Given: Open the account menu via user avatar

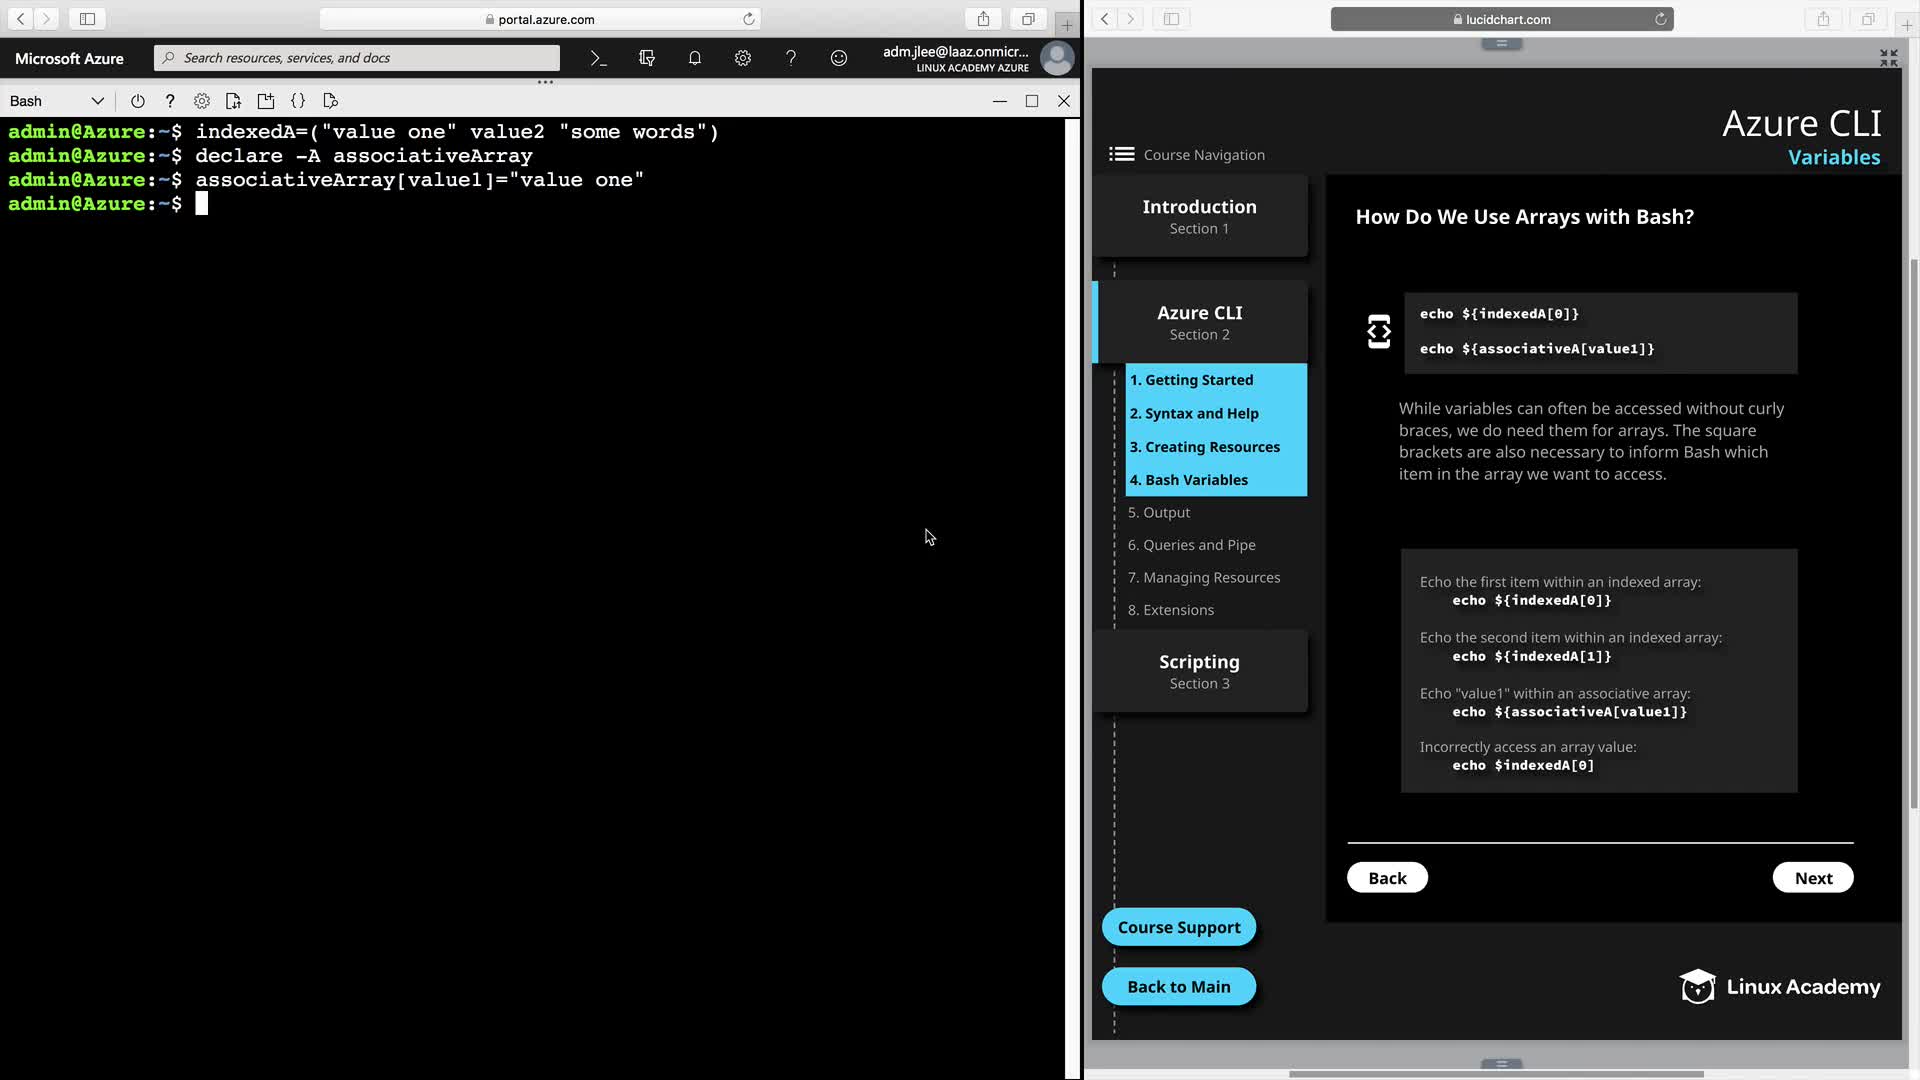Looking at the screenshot, I should 1057,58.
